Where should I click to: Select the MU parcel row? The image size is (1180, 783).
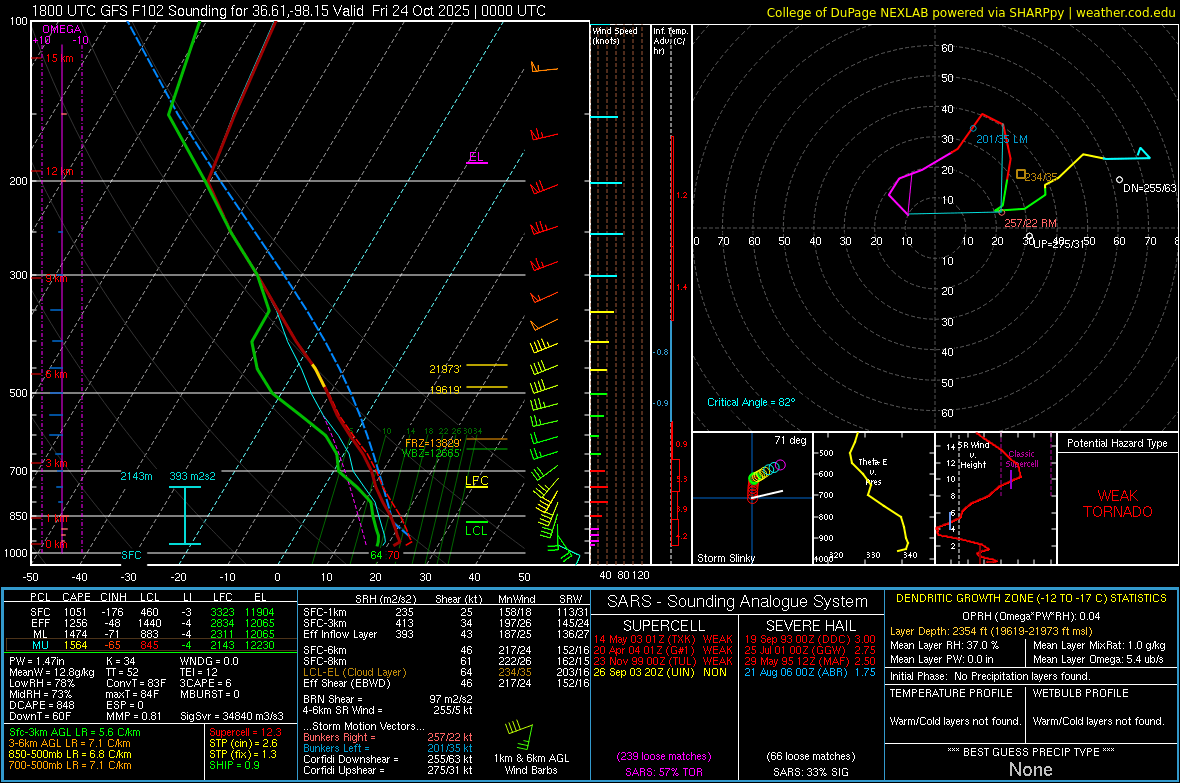click(x=151, y=644)
